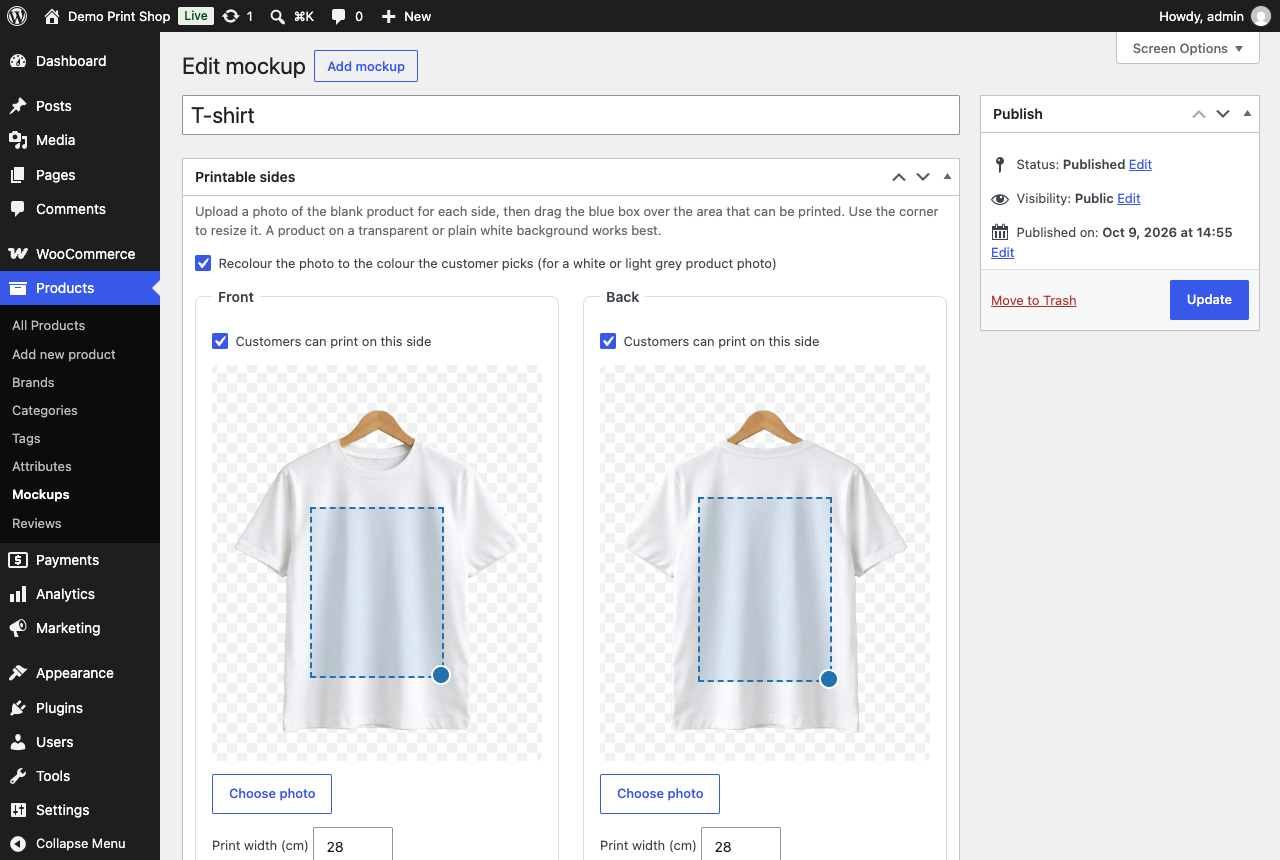Screen dimensions: 1280x860
Task: Click the comments bubble icon in admin bar
Action: pos(339,16)
